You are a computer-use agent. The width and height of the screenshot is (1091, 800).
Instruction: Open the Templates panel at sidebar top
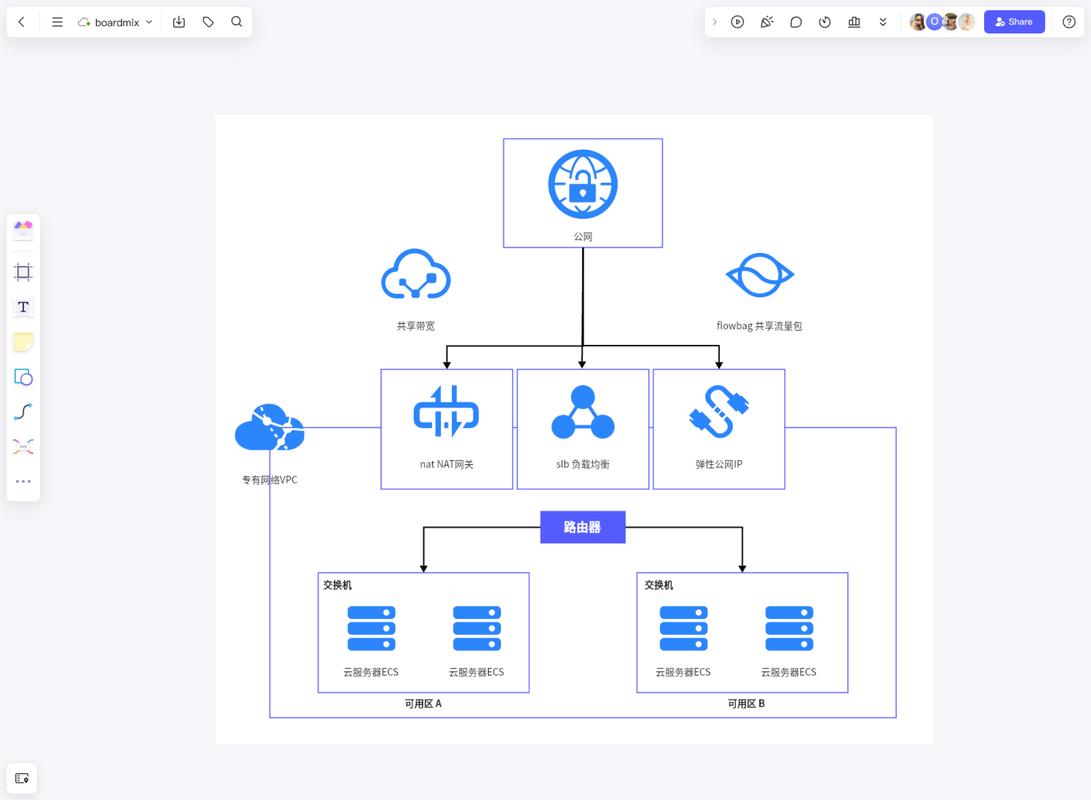tap(22, 229)
